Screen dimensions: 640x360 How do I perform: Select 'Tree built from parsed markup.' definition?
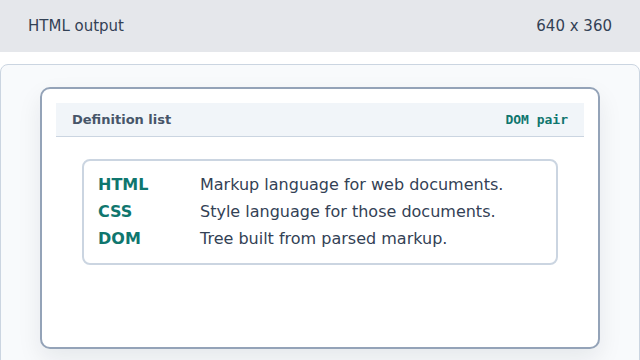323,238
